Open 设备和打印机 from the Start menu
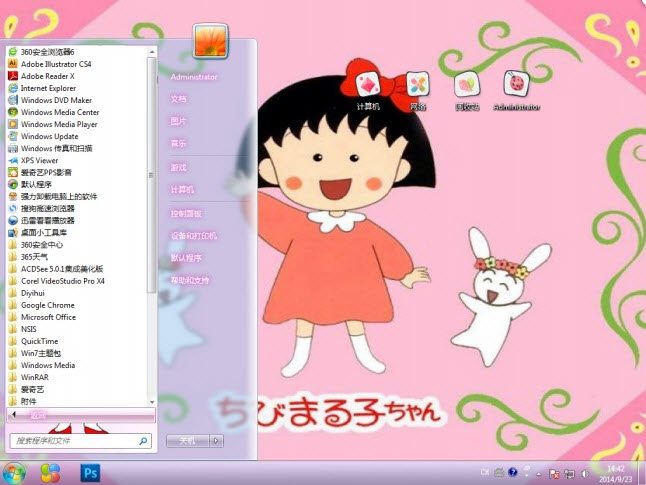 [x=194, y=236]
